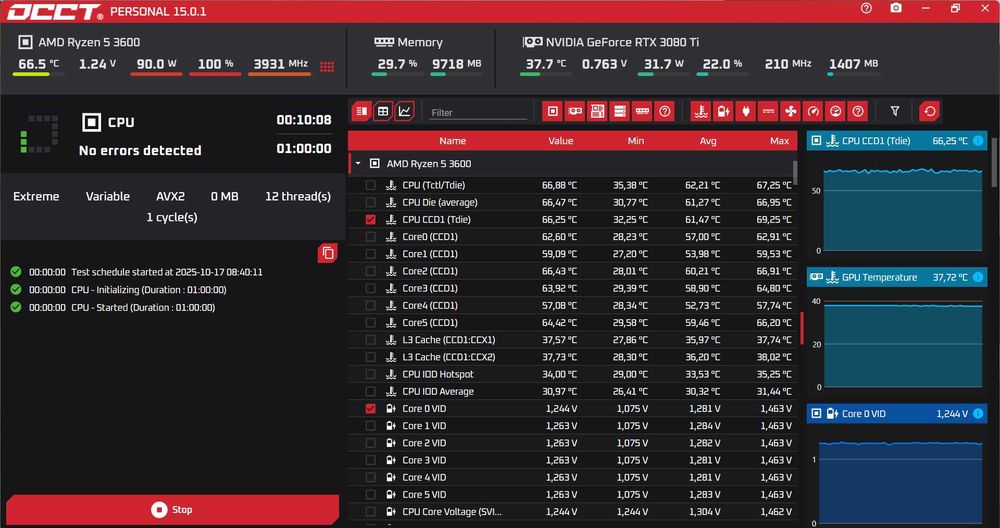The image size is (1000, 528).
Task: Take a screenshot with camera icon
Action: 896,9
